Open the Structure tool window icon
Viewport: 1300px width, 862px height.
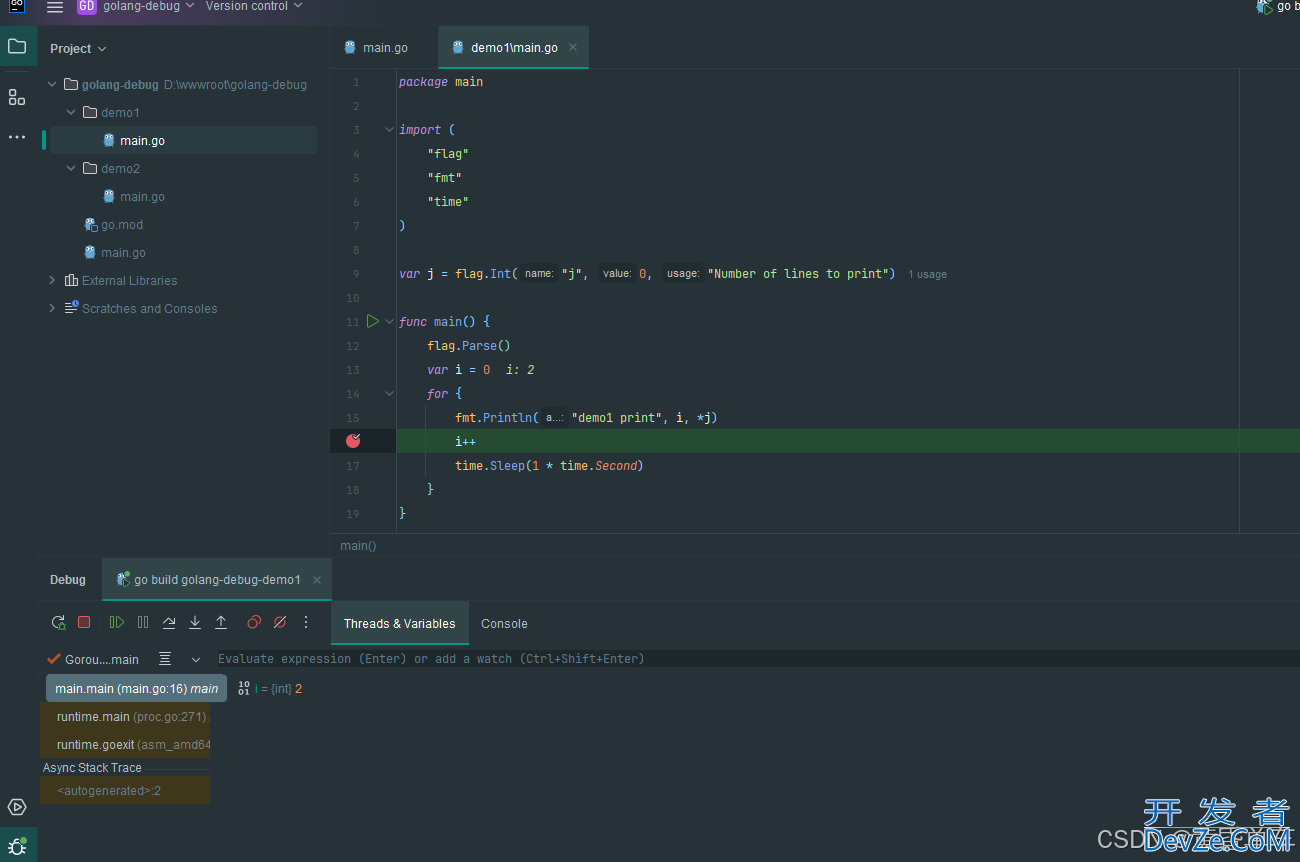pos(17,97)
